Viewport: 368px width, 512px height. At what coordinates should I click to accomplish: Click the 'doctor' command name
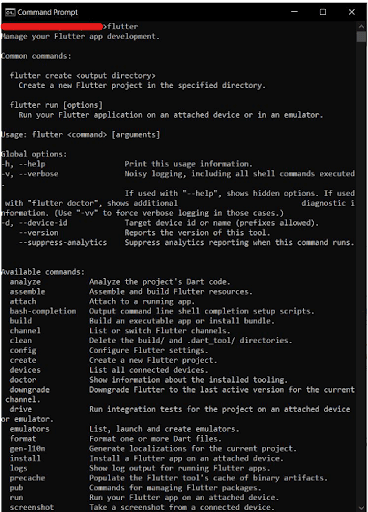coord(23,380)
